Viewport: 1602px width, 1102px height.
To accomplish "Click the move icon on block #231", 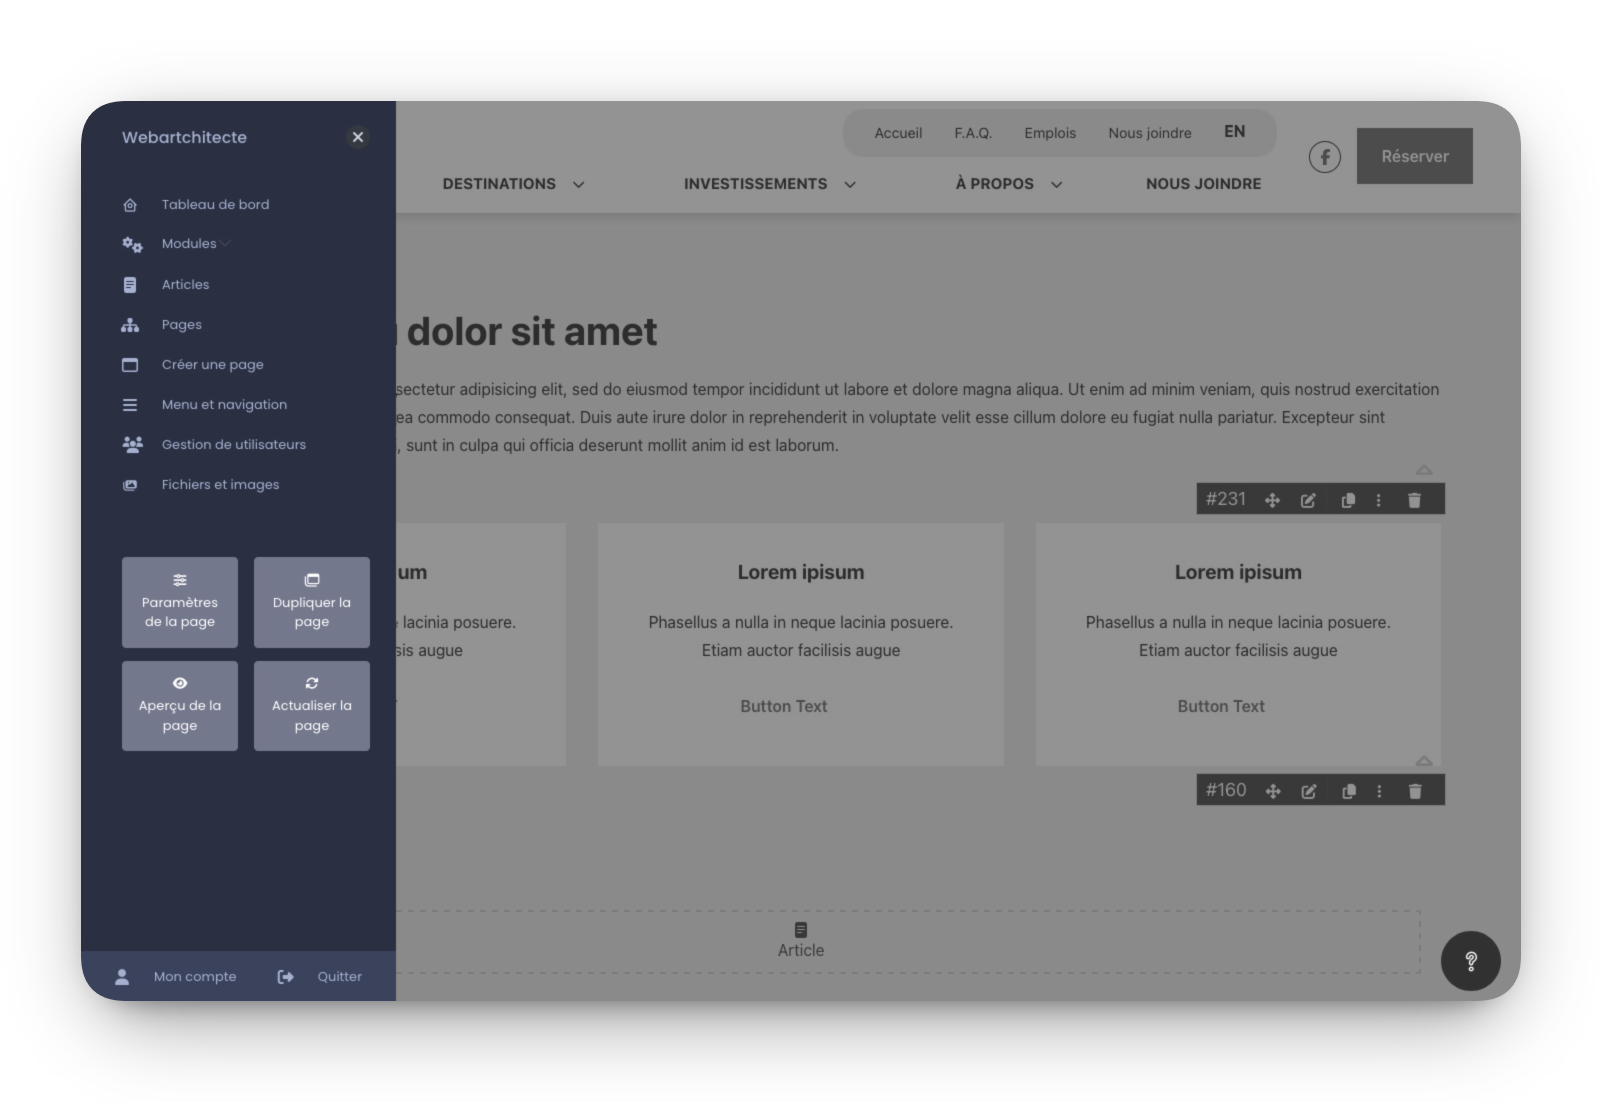I will [1272, 500].
